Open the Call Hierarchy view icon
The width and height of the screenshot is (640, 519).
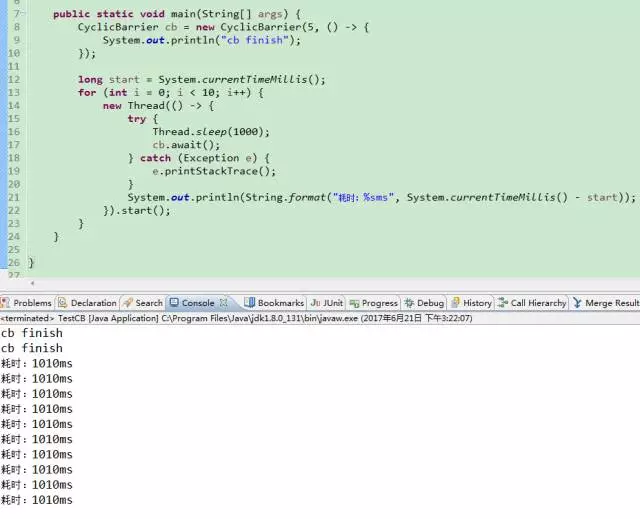click(503, 303)
